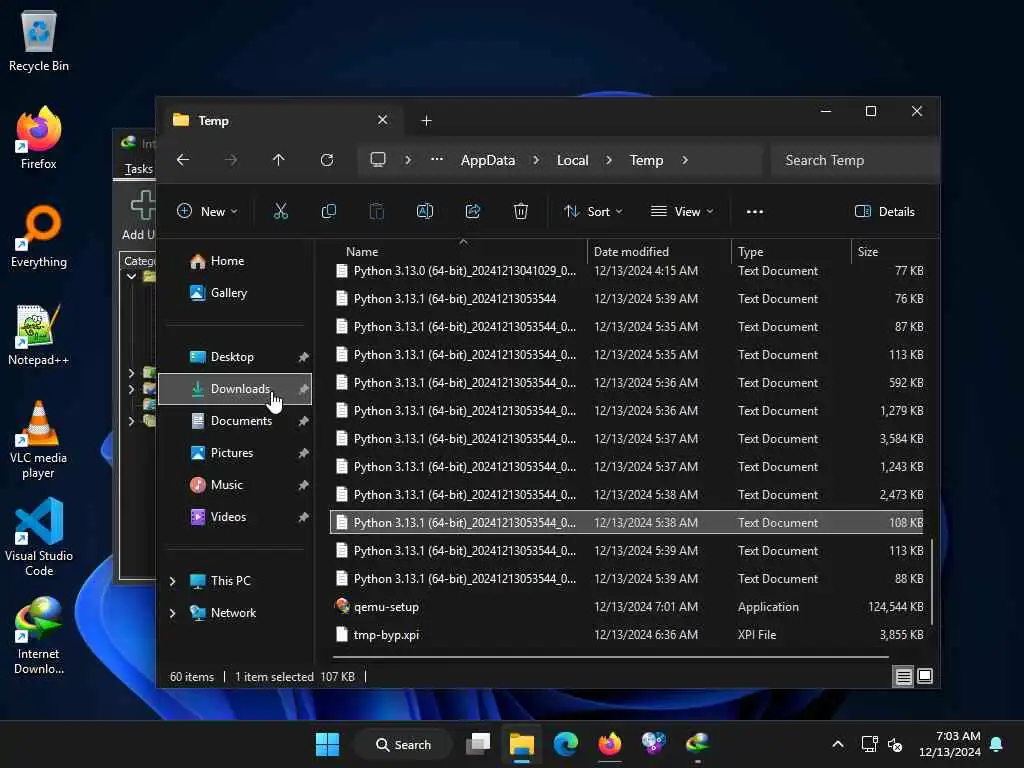
Task: Click the This PC monitor icon in address bar
Action: click(377, 159)
